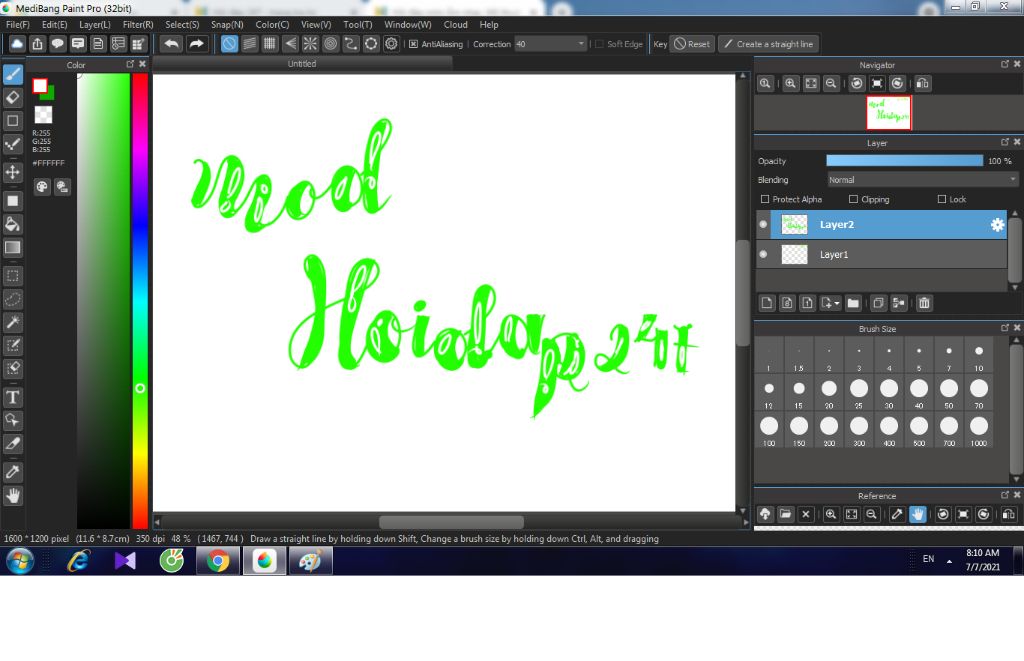Zoom out using Navigator panel
The image size is (1024, 661).
coord(831,83)
